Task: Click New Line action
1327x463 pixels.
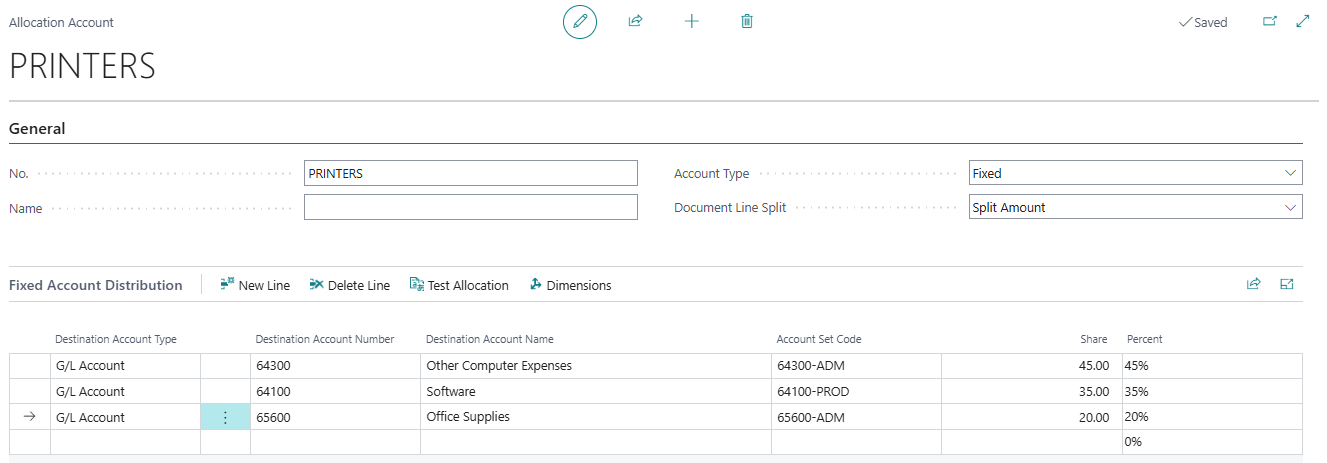Action: pyautogui.click(x=255, y=285)
